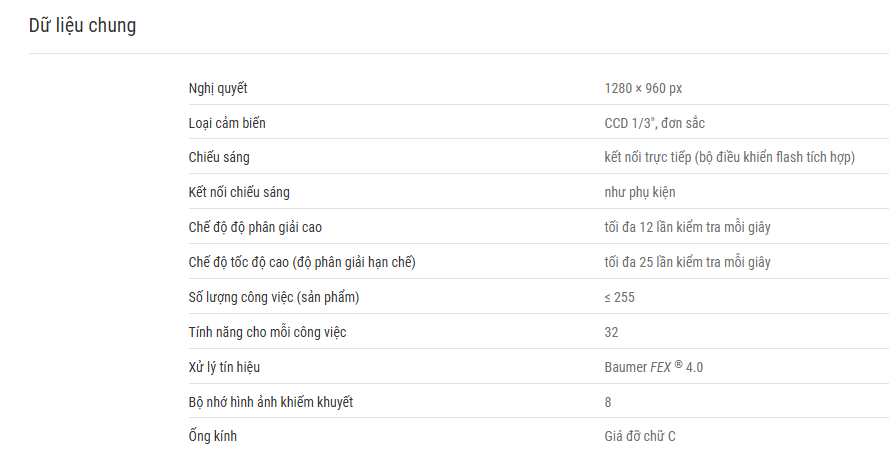Click the 'Dữ liệu chung' section heading
Image resolution: width=889 pixels, height=457 pixels.
tap(82, 26)
